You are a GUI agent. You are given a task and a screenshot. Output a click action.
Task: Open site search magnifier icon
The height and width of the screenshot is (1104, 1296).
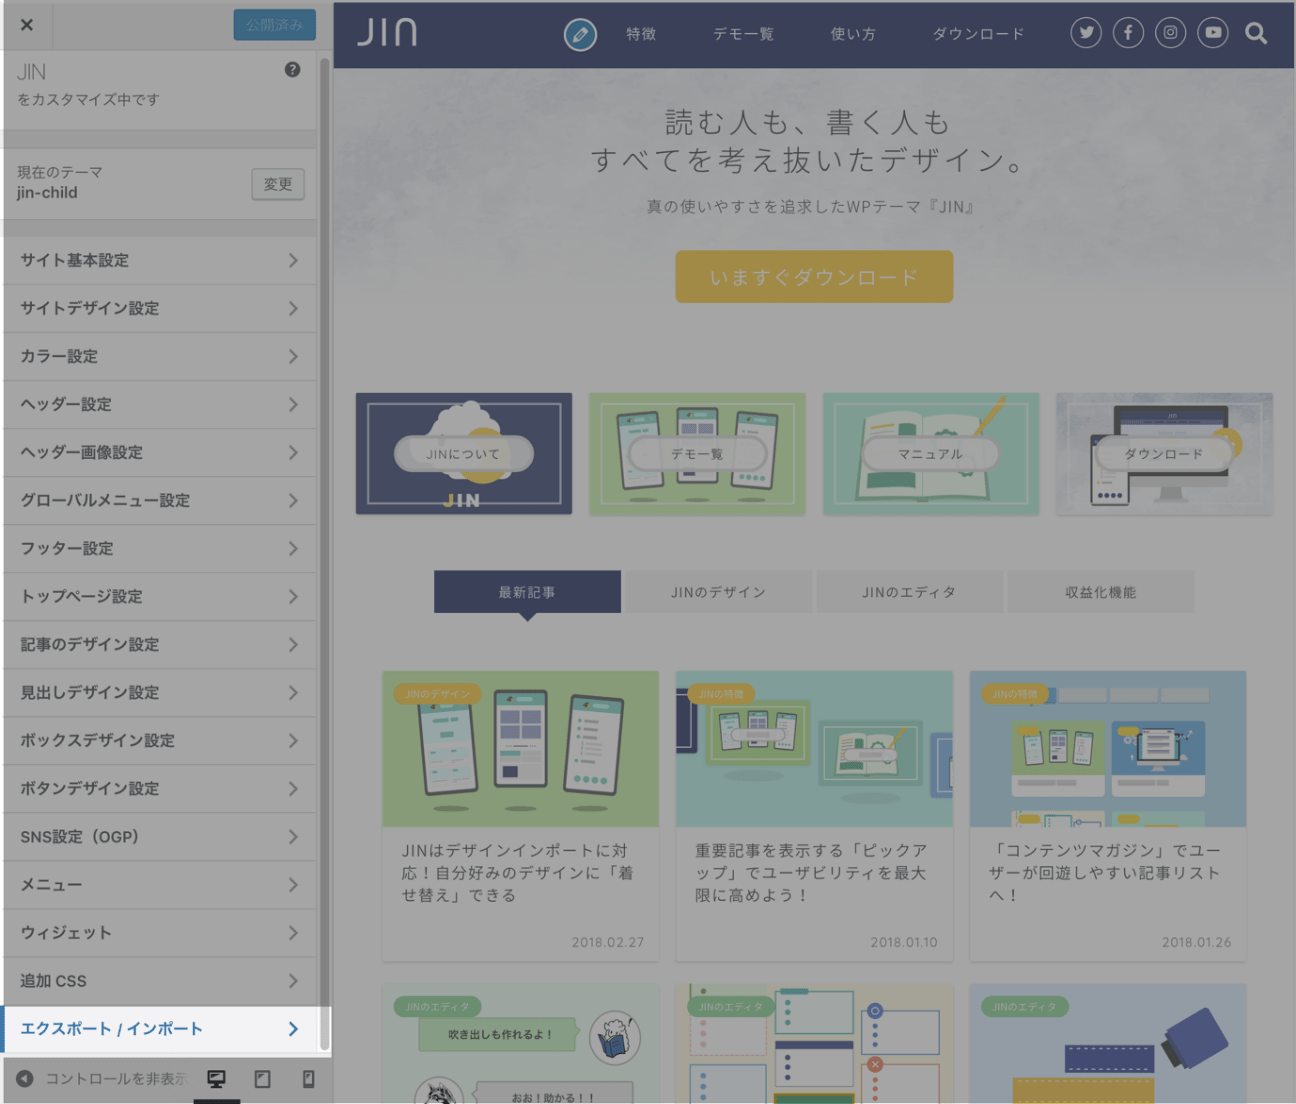[1256, 34]
